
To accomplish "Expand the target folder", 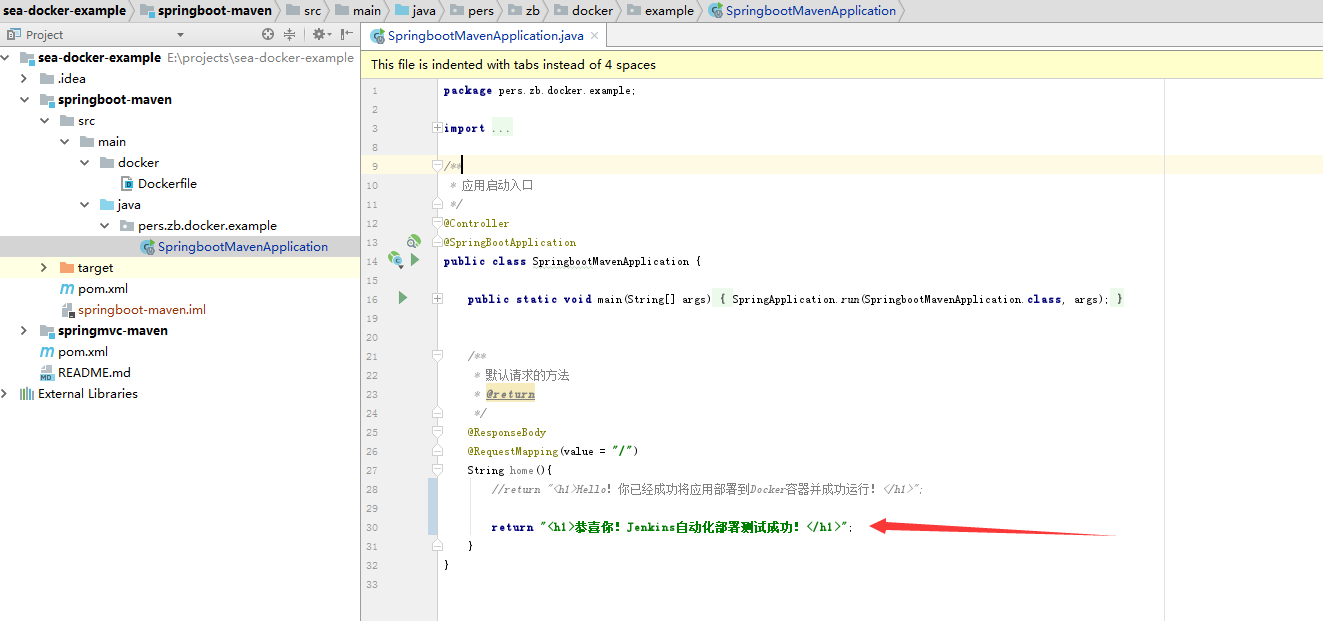I will click(44, 268).
